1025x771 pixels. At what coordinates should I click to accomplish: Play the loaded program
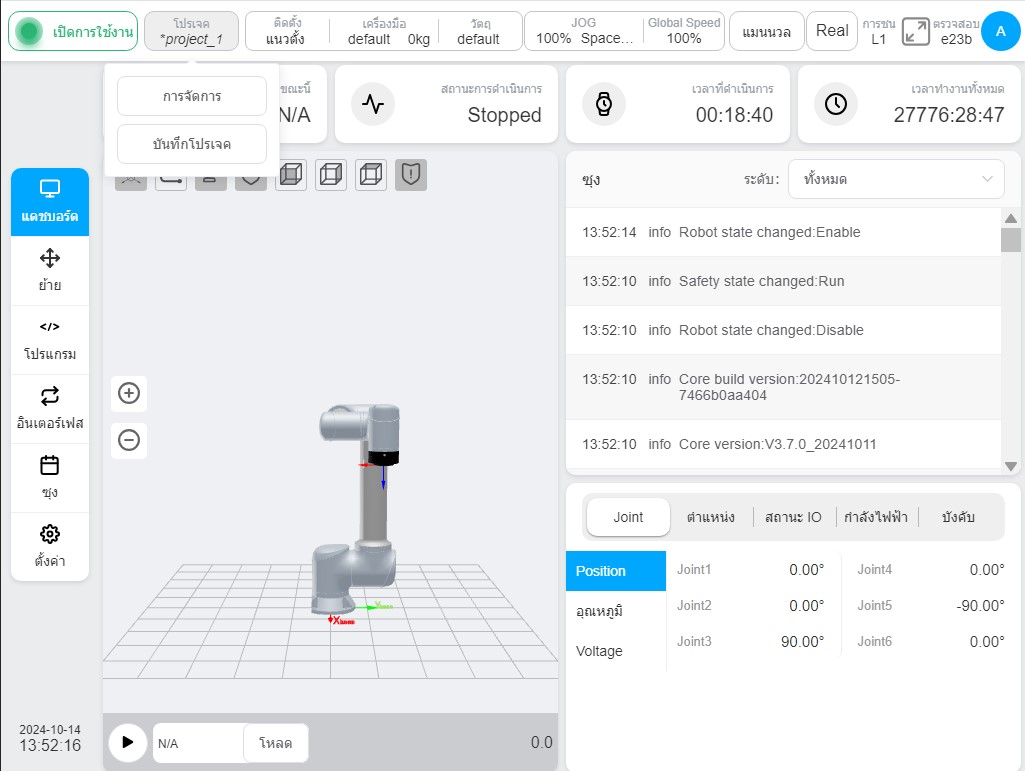127,742
